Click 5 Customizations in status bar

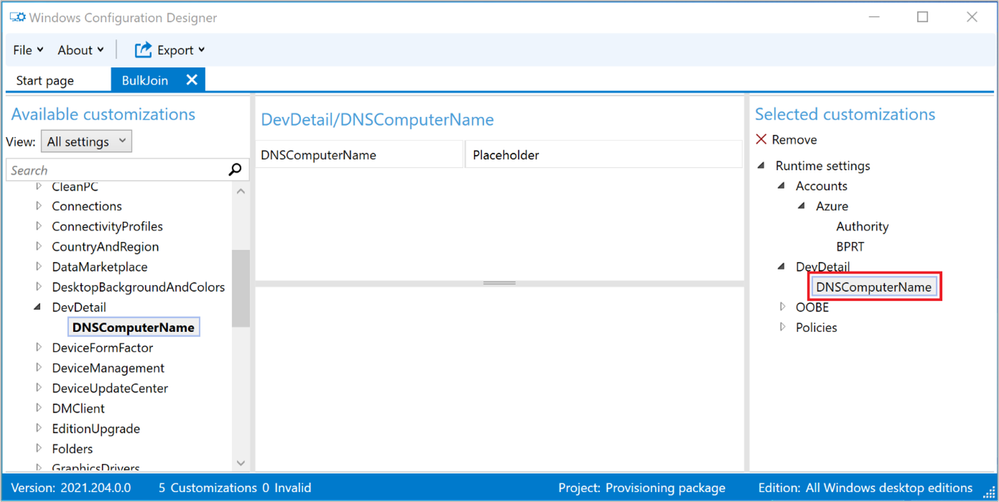pyautogui.click(x=208, y=488)
